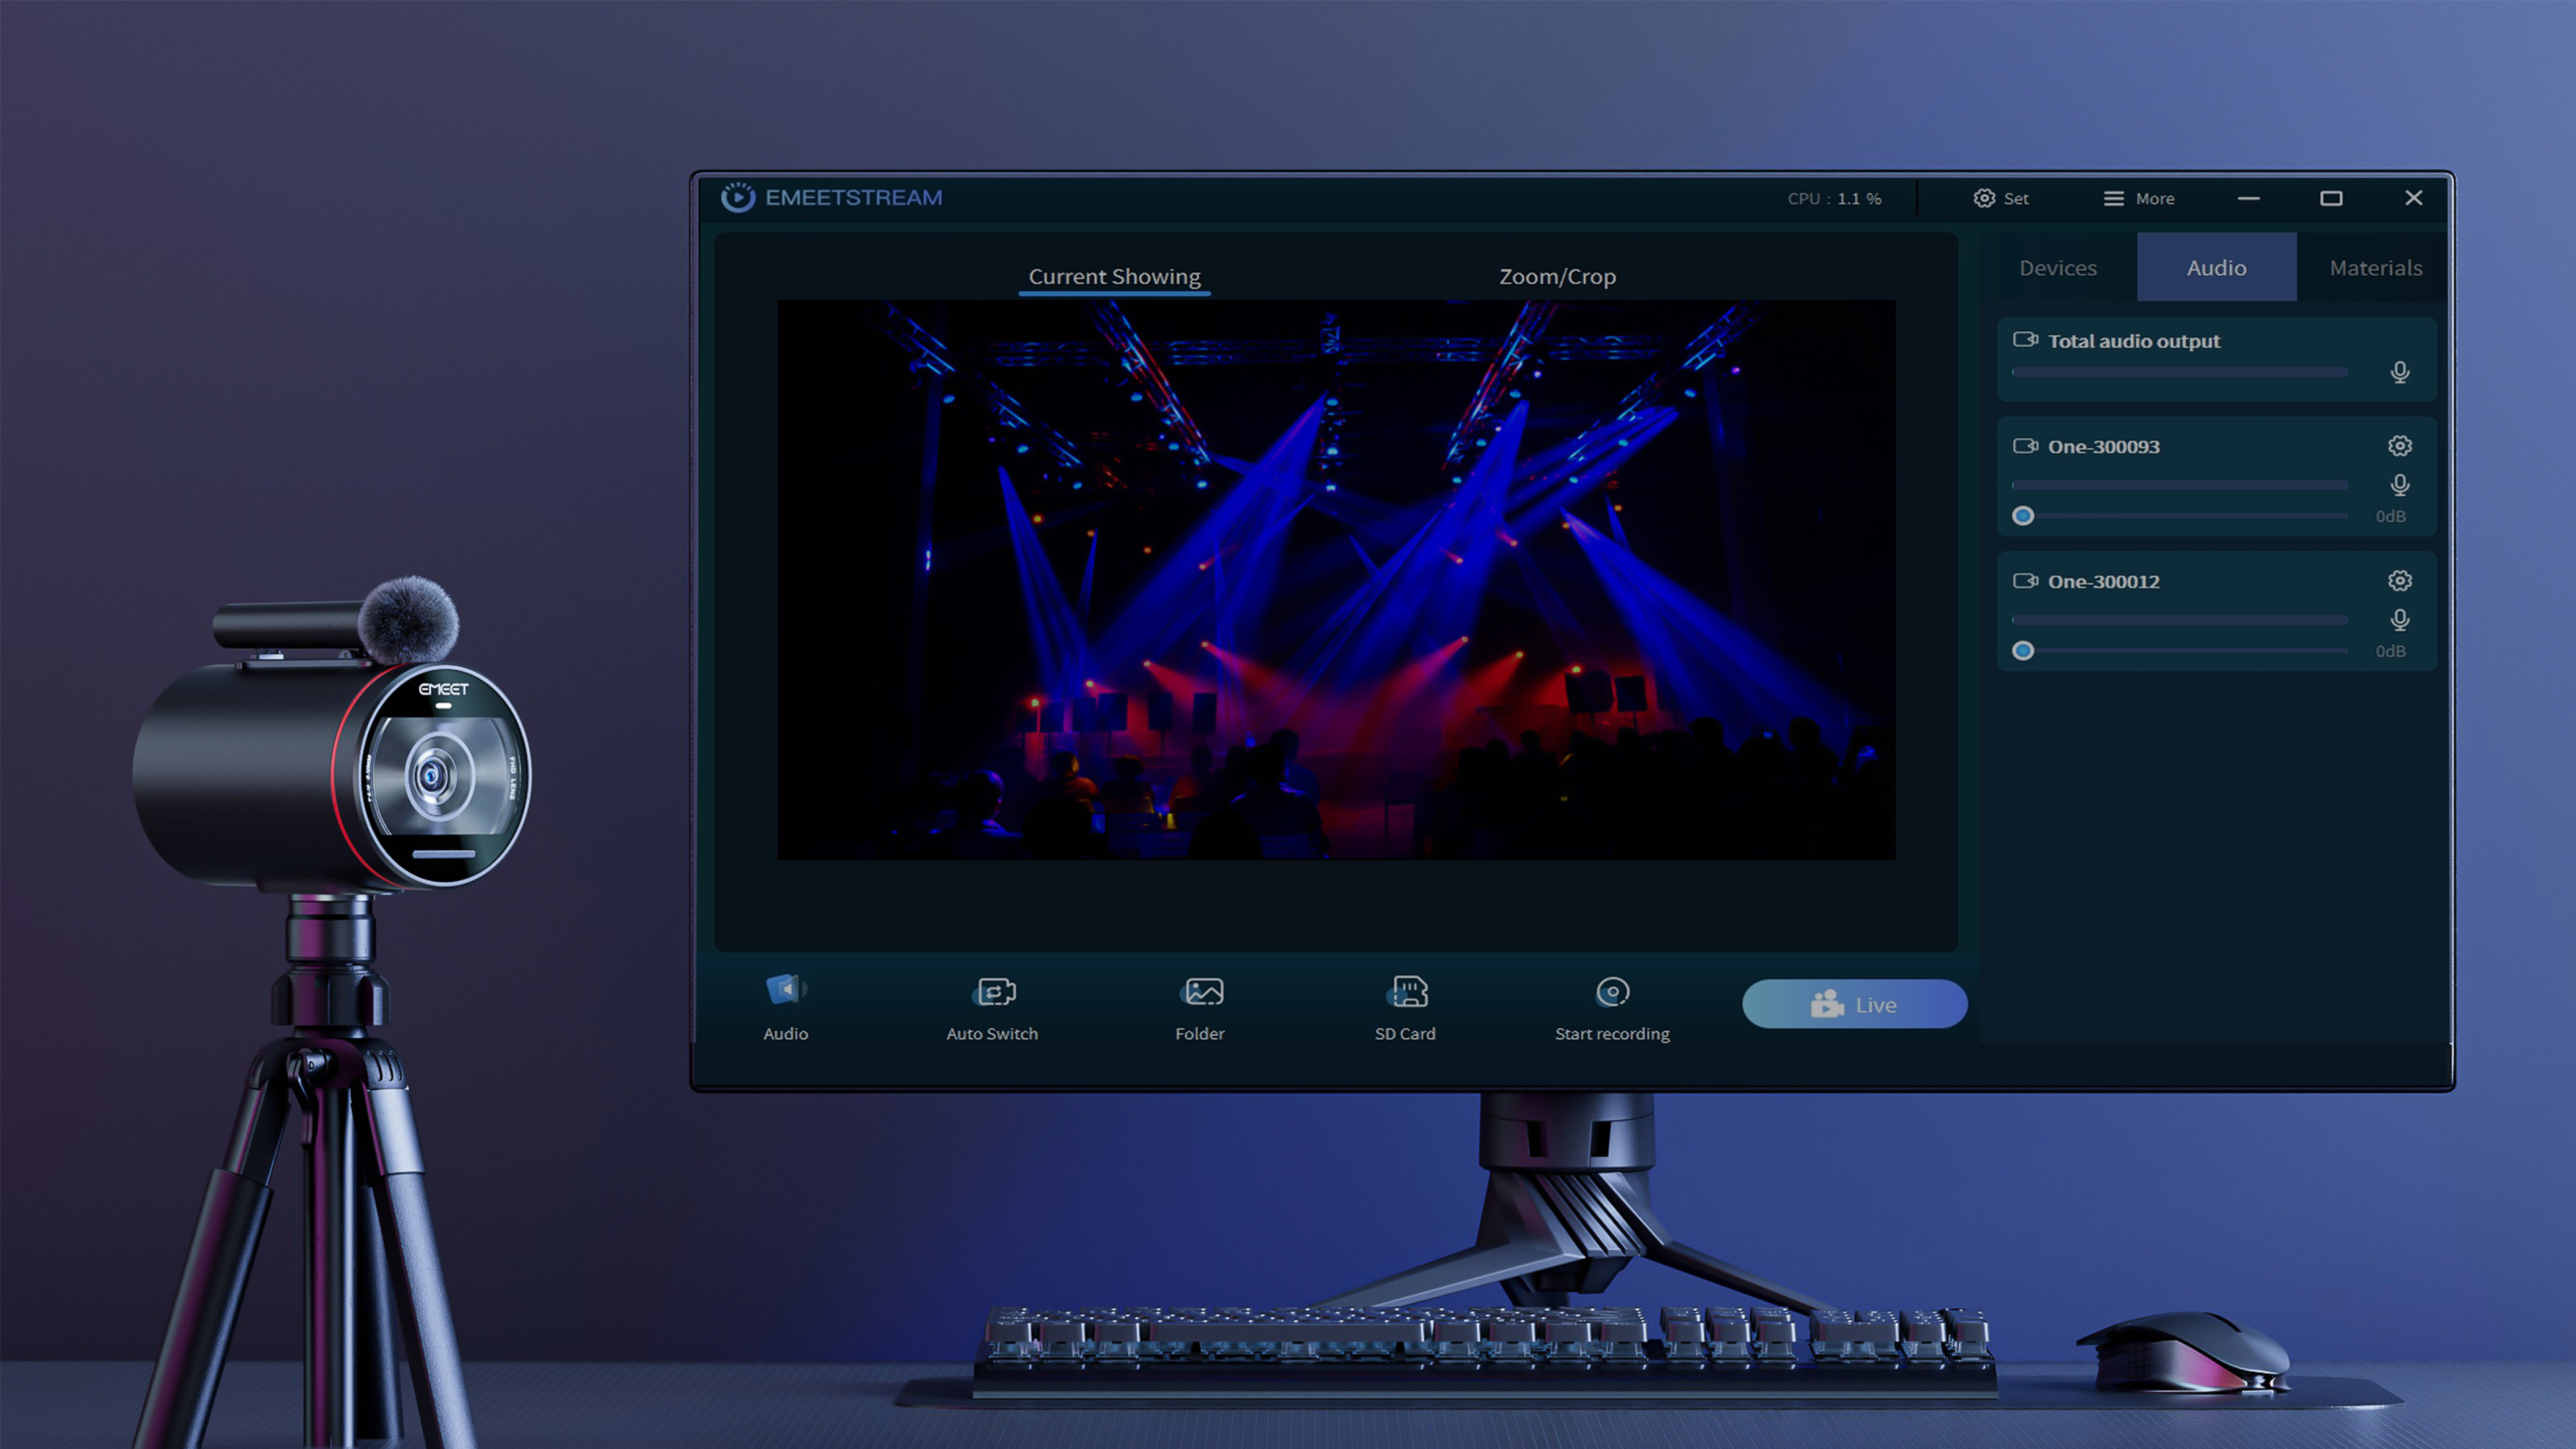Toggle One-300012 microphone mute
Viewport: 2576px width, 1449px height.
point(2399,620)
